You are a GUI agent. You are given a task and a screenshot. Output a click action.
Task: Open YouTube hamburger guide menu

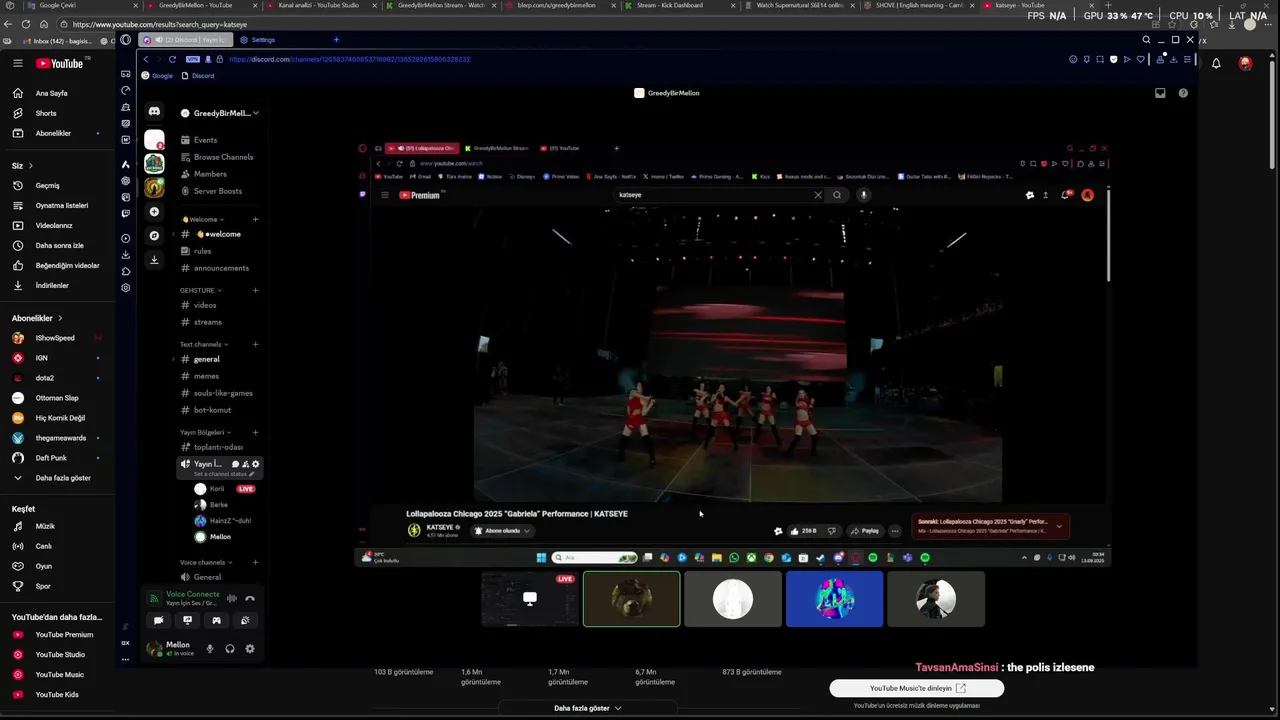click(17, 63)
